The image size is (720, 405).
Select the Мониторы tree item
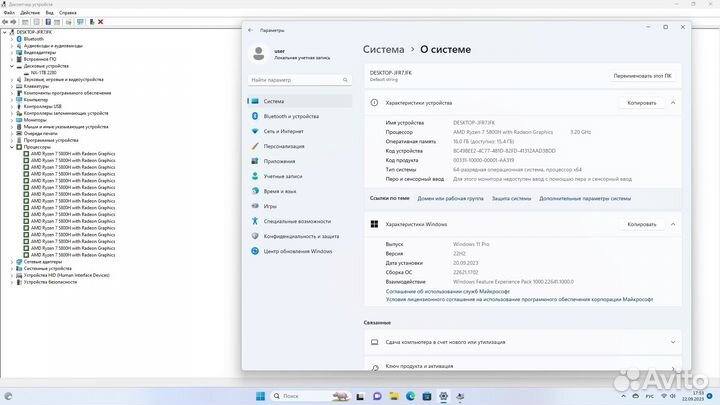coord(35,120)
